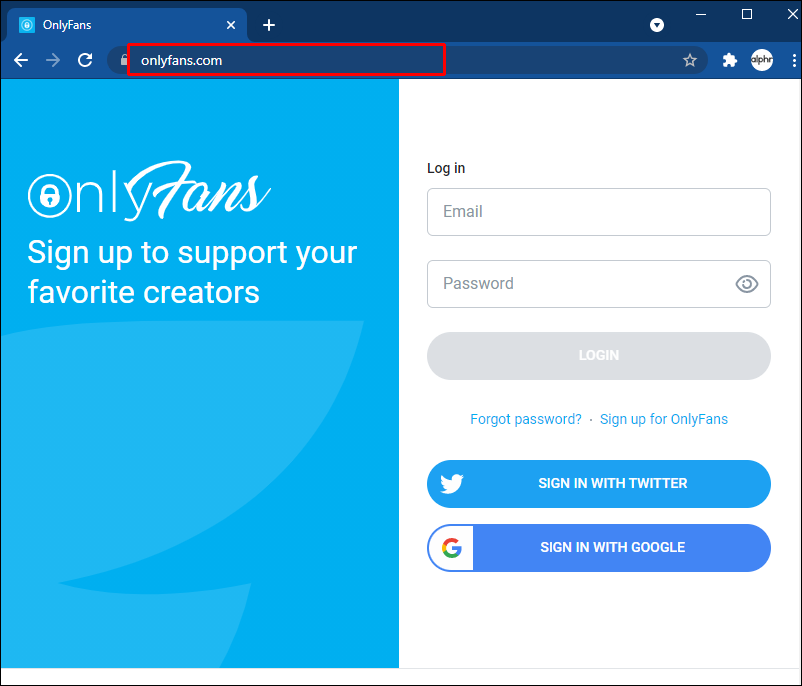Open the alphr profile avatar
Image resolution: width=802 pixels, height=686 pixels.
click(x=762, y=60)
